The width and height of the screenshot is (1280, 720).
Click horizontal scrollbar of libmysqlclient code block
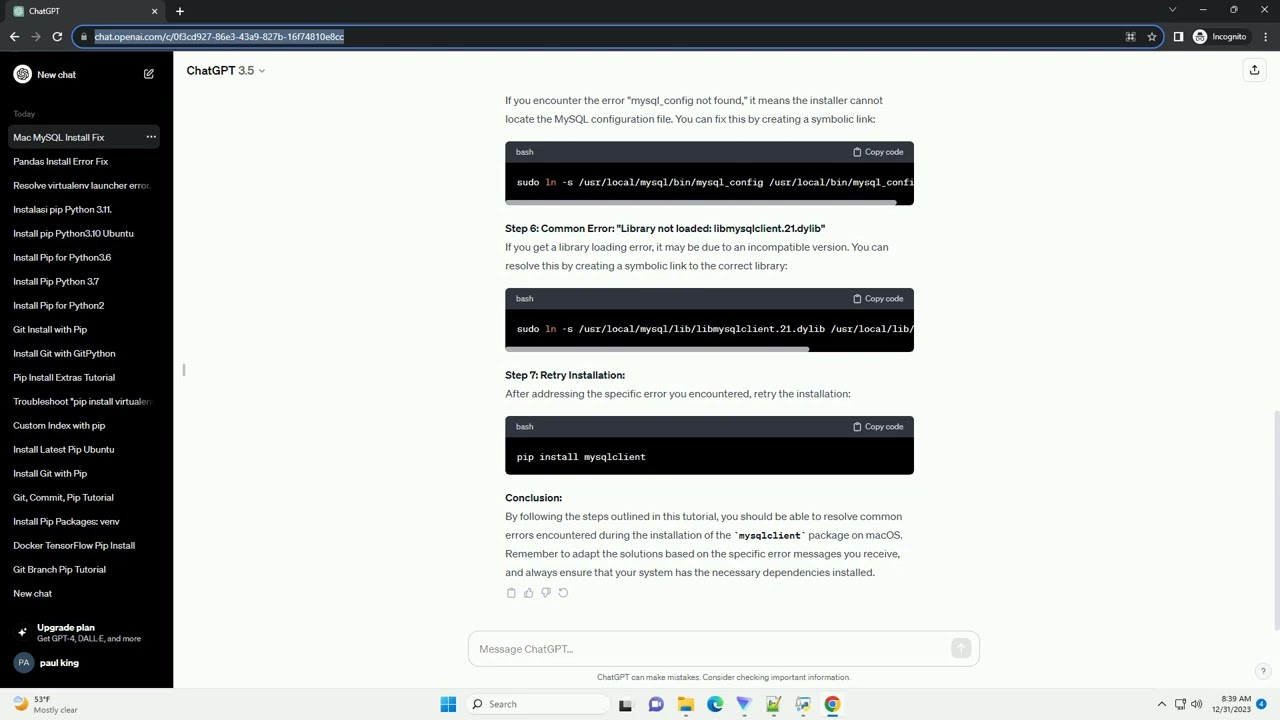pos(657,349)
